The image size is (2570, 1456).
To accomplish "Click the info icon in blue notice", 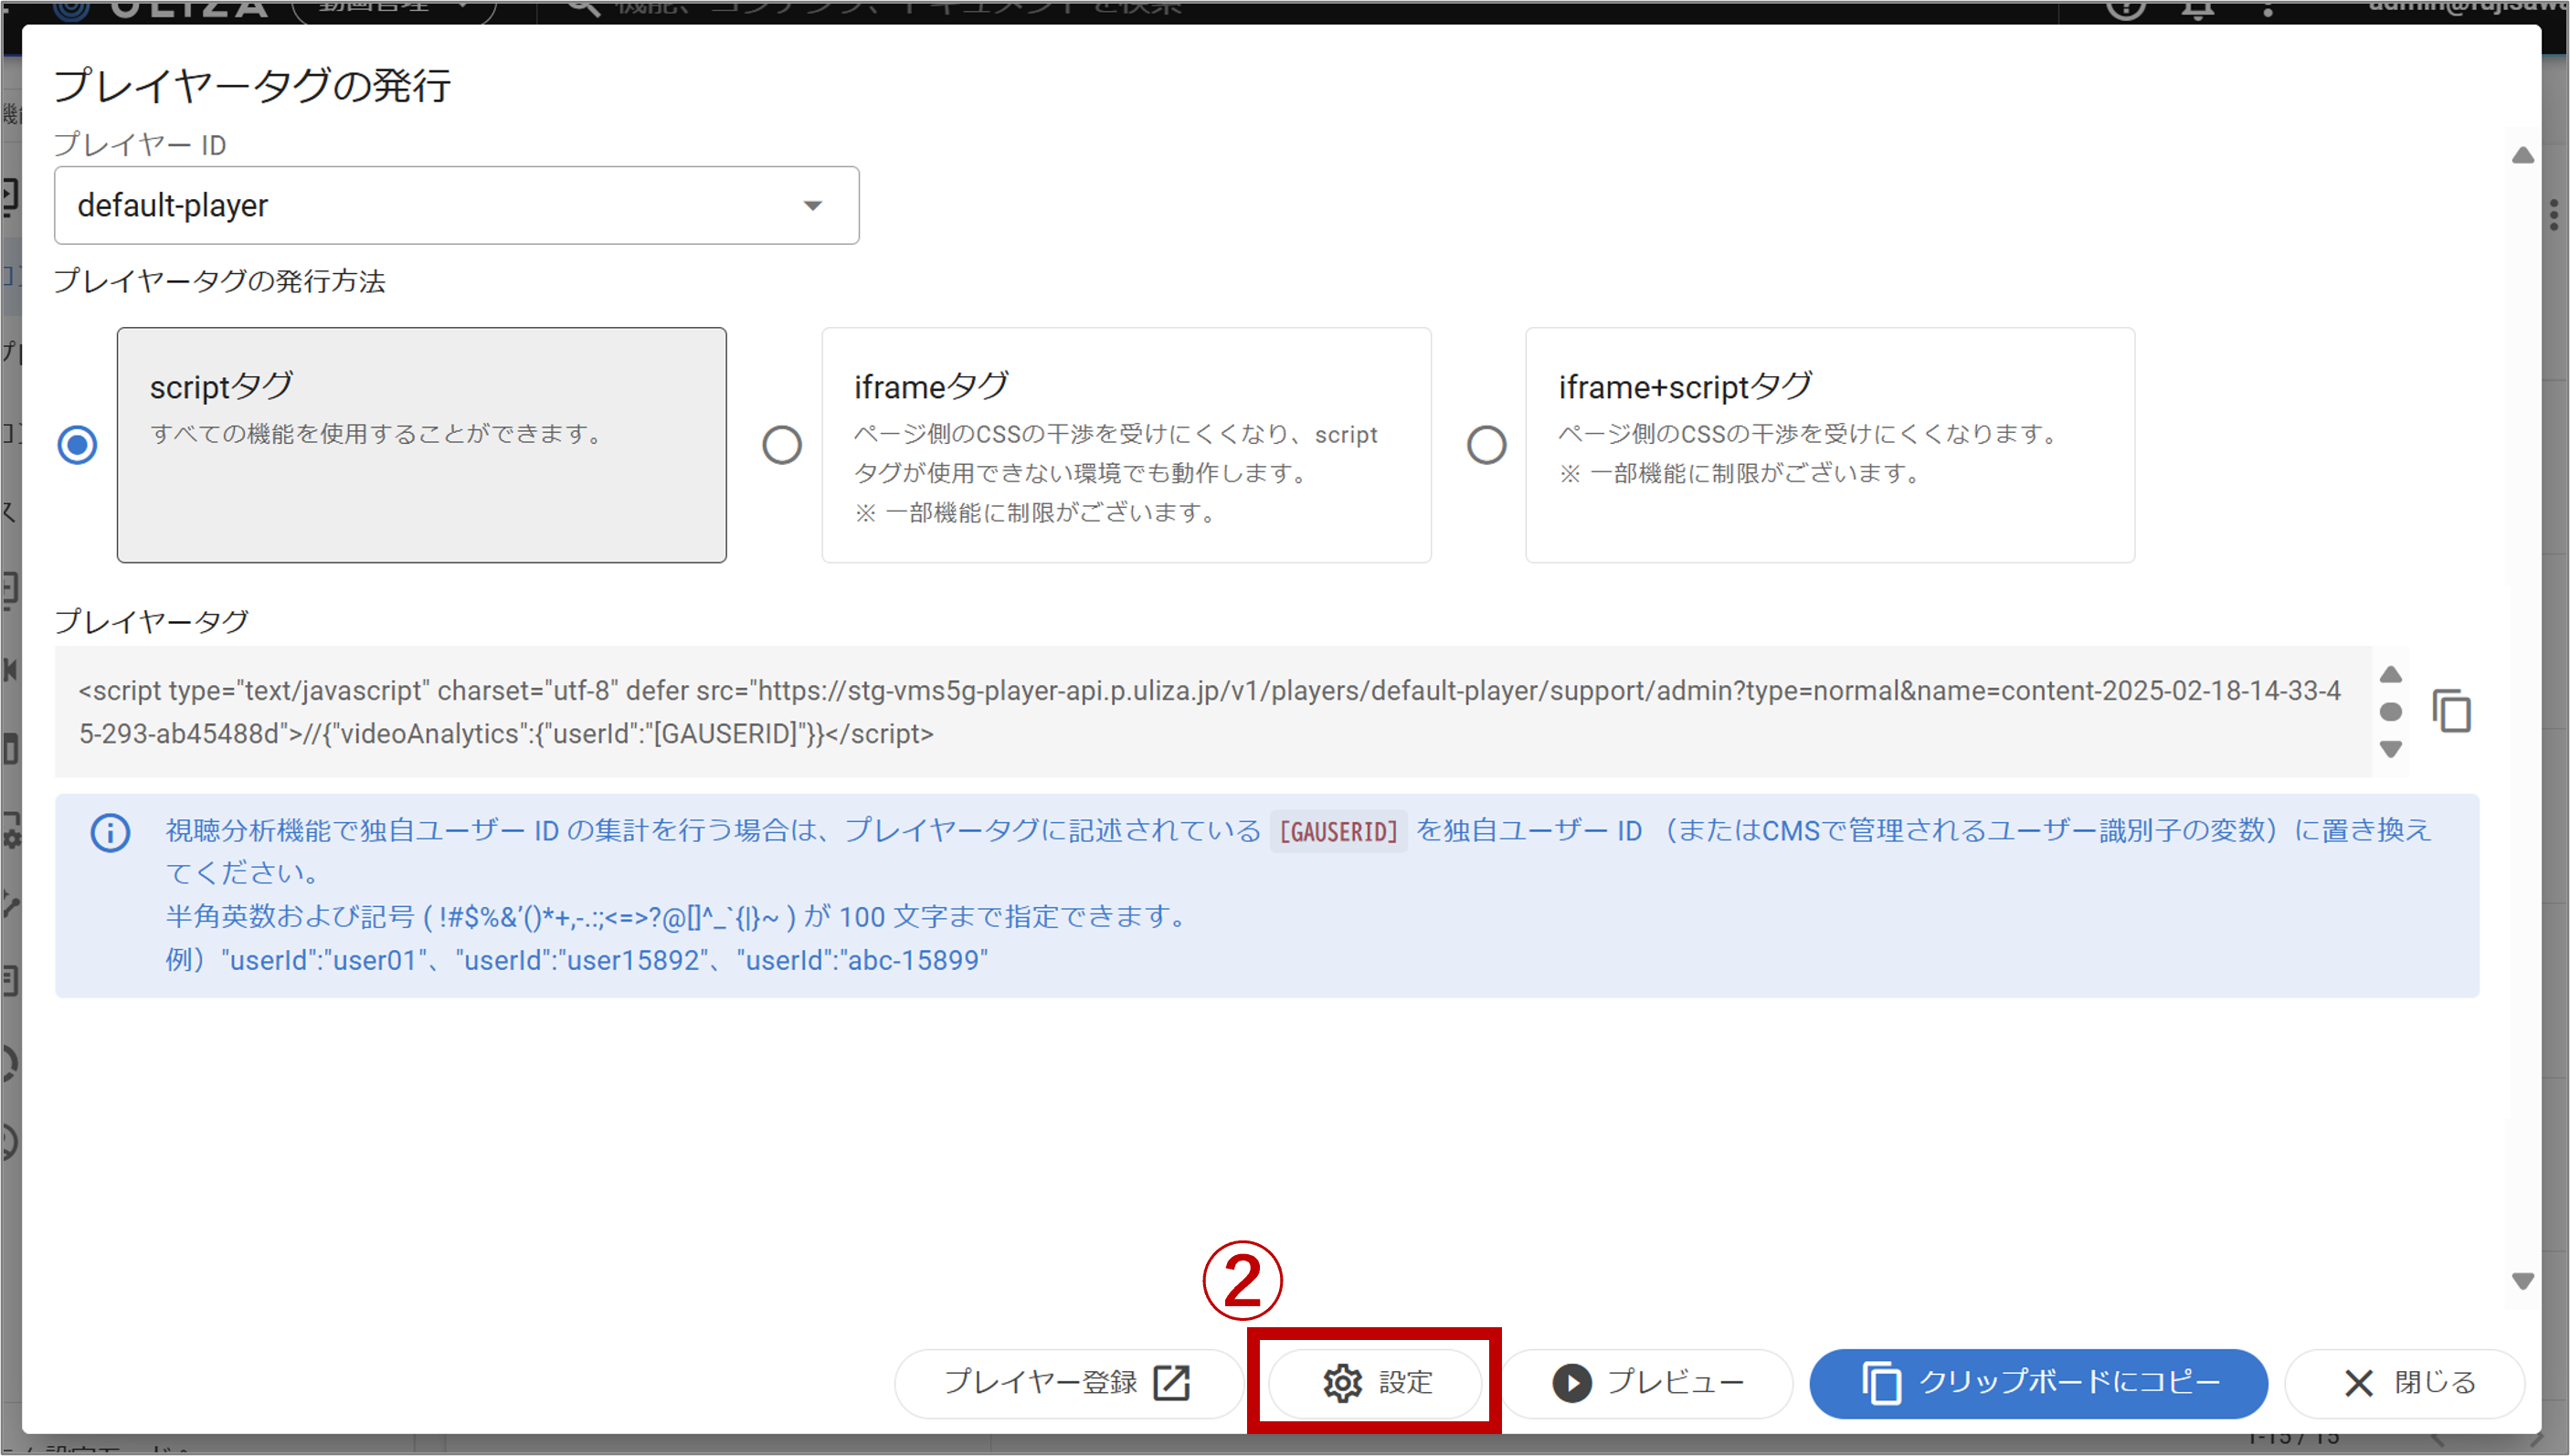I will point(110,832).
